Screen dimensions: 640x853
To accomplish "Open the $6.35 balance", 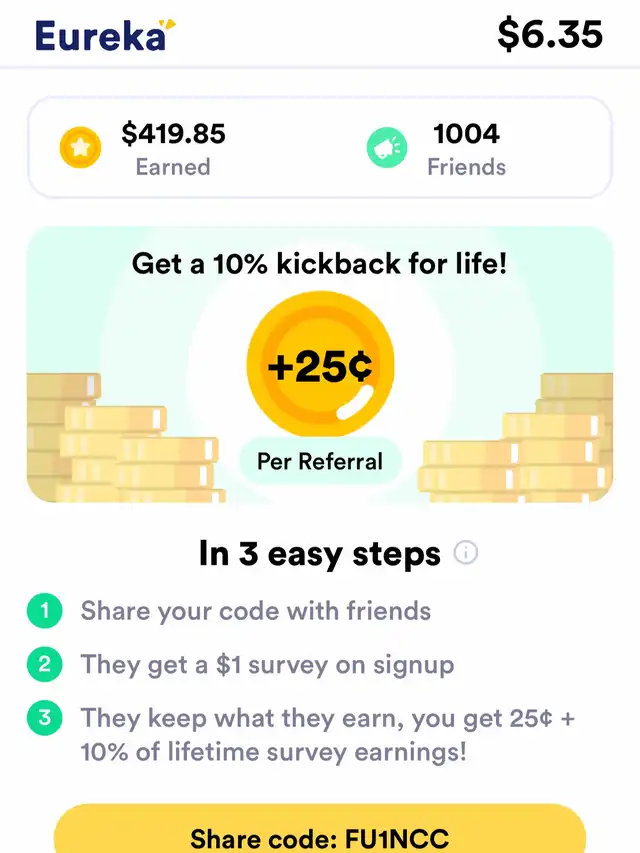I will pos(550,34).
